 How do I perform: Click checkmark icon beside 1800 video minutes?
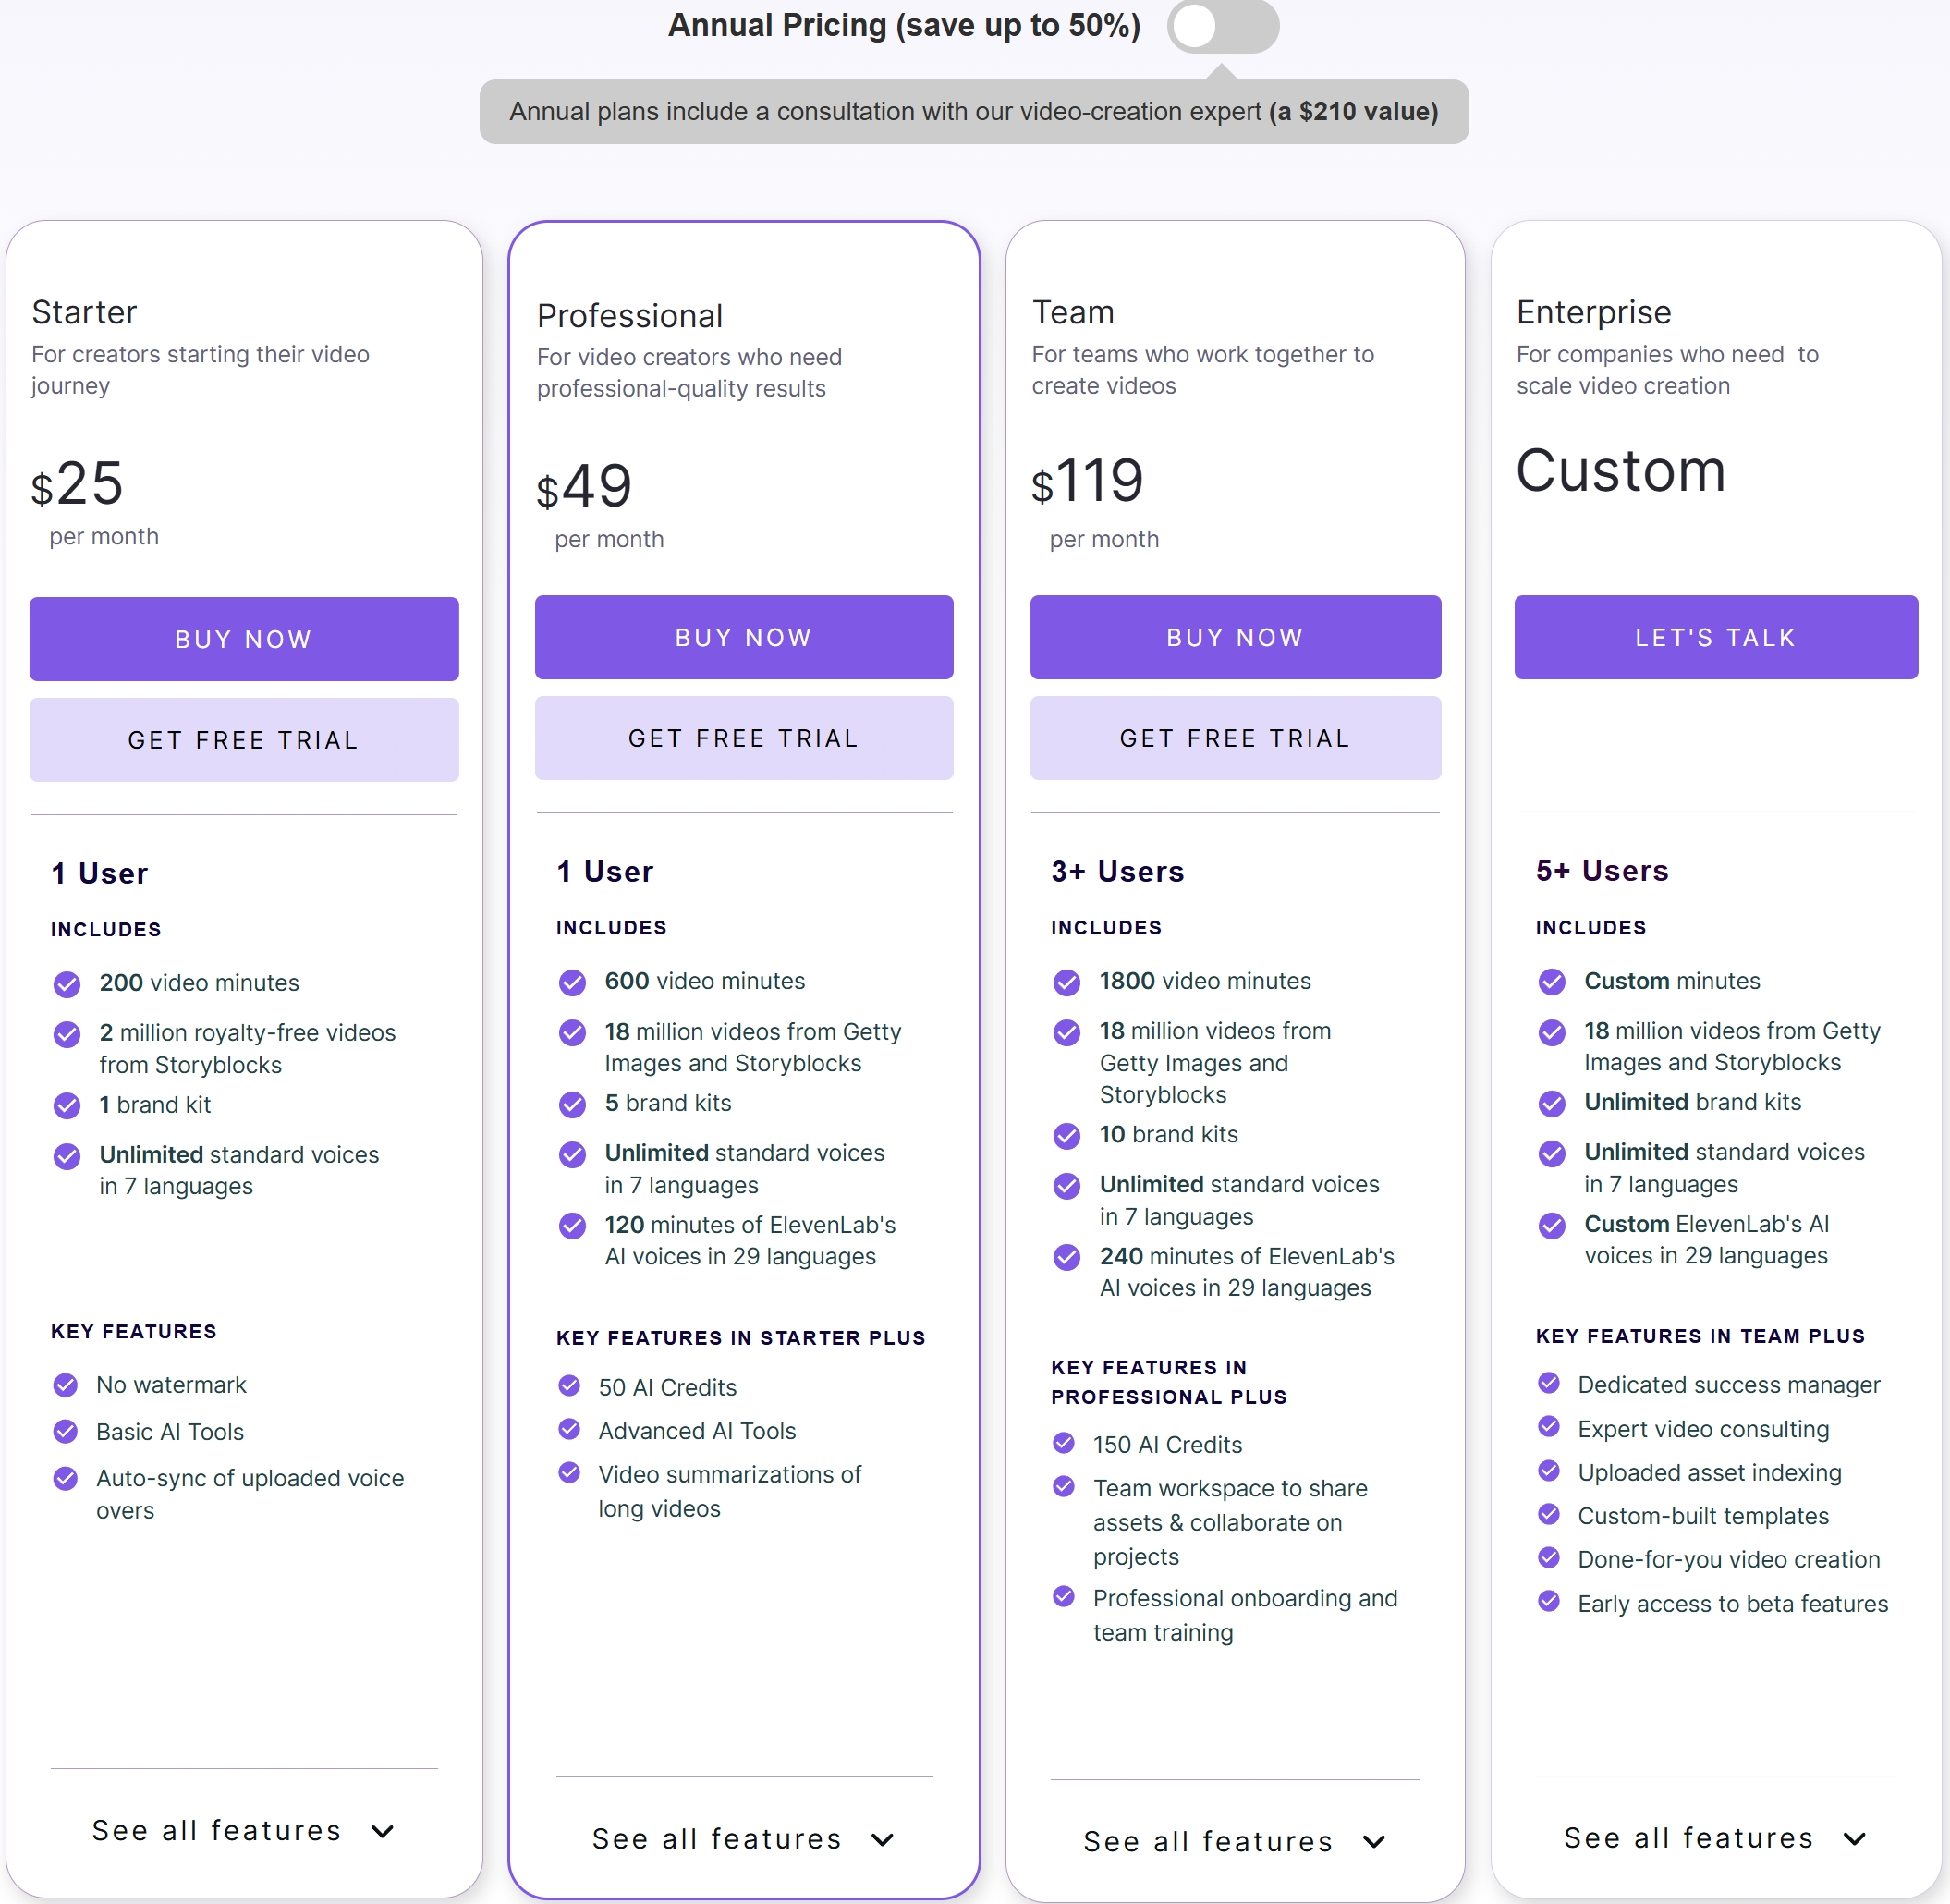[x=1067, y=982]
